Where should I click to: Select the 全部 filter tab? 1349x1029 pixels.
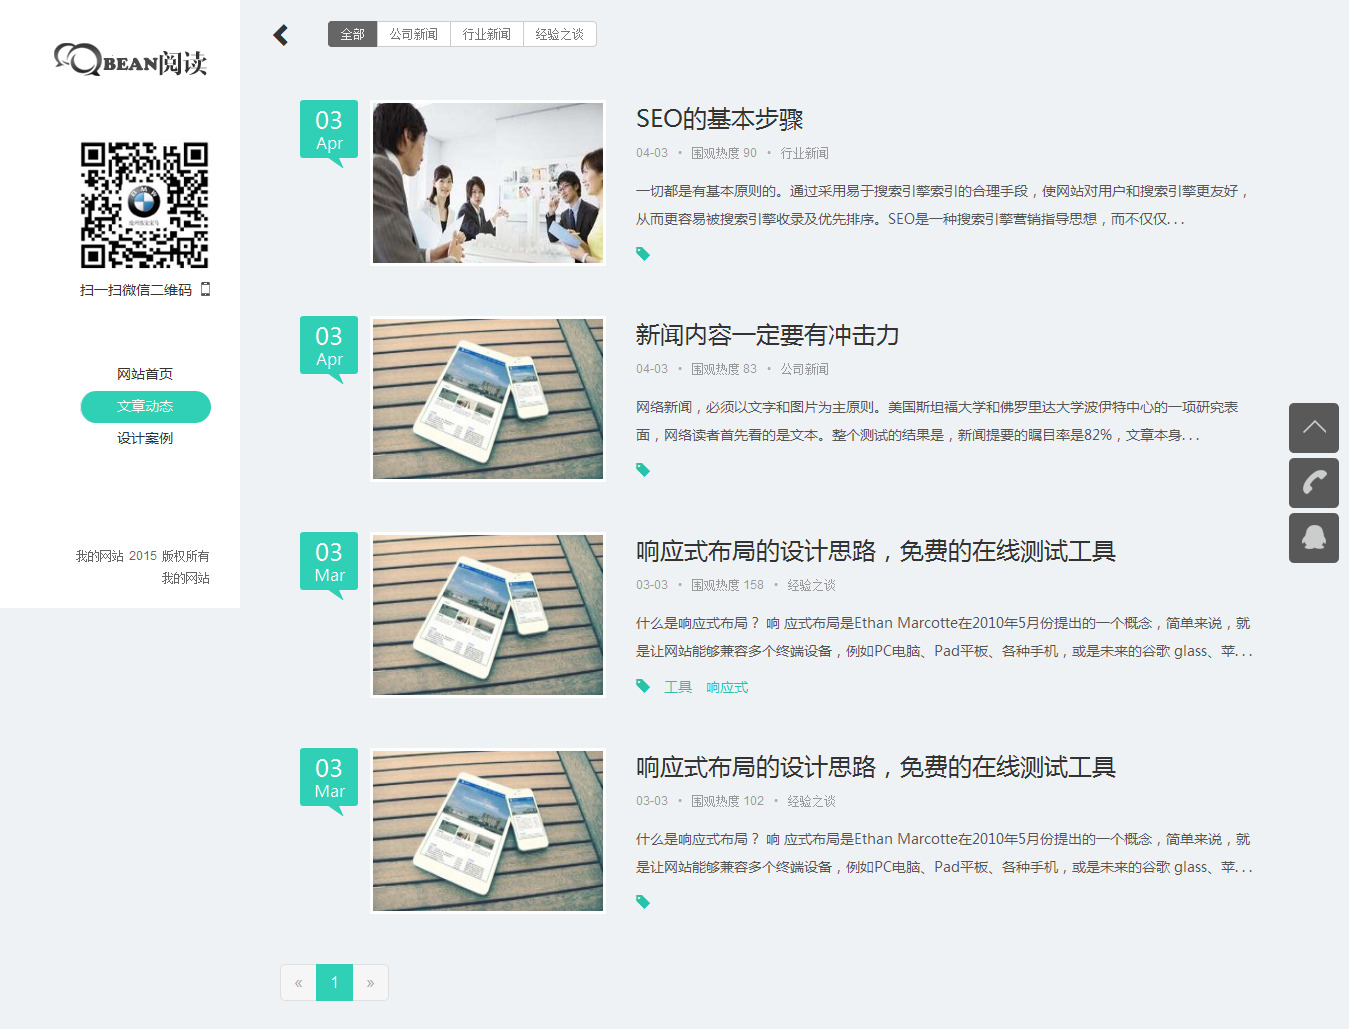(x=352, y=35)
